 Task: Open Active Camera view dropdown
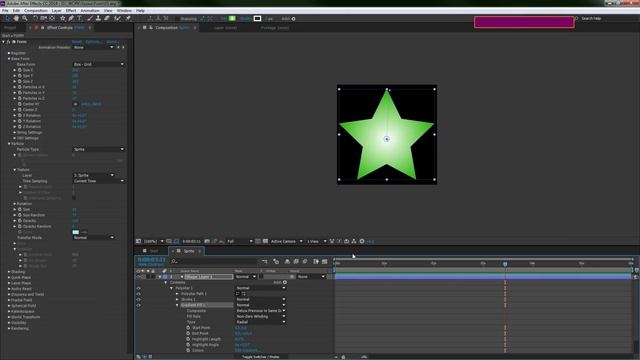tap(287, 241)
